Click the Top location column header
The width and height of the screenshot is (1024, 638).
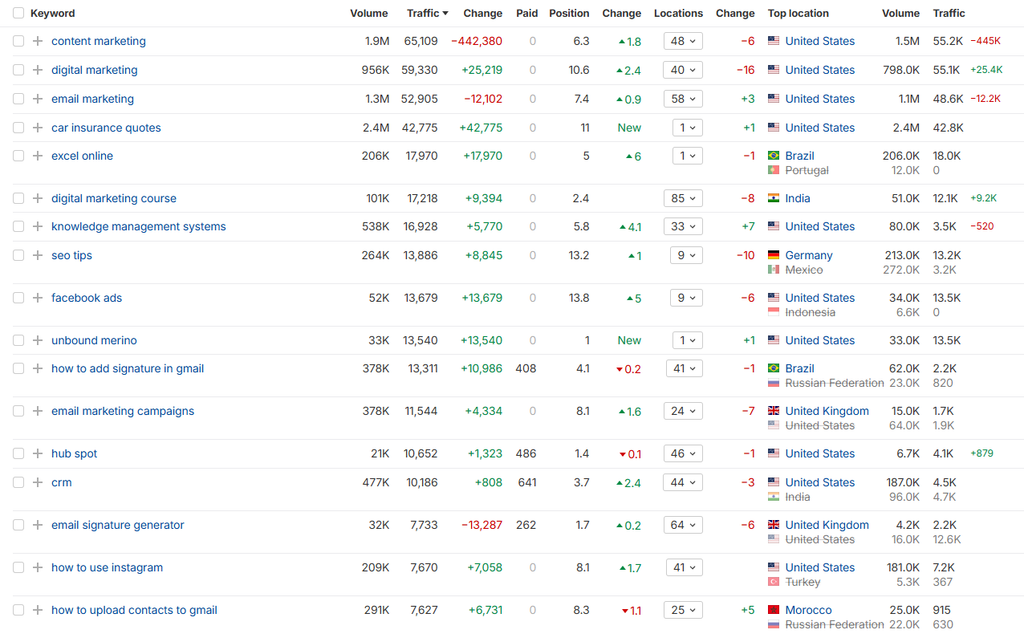point(798,13)
